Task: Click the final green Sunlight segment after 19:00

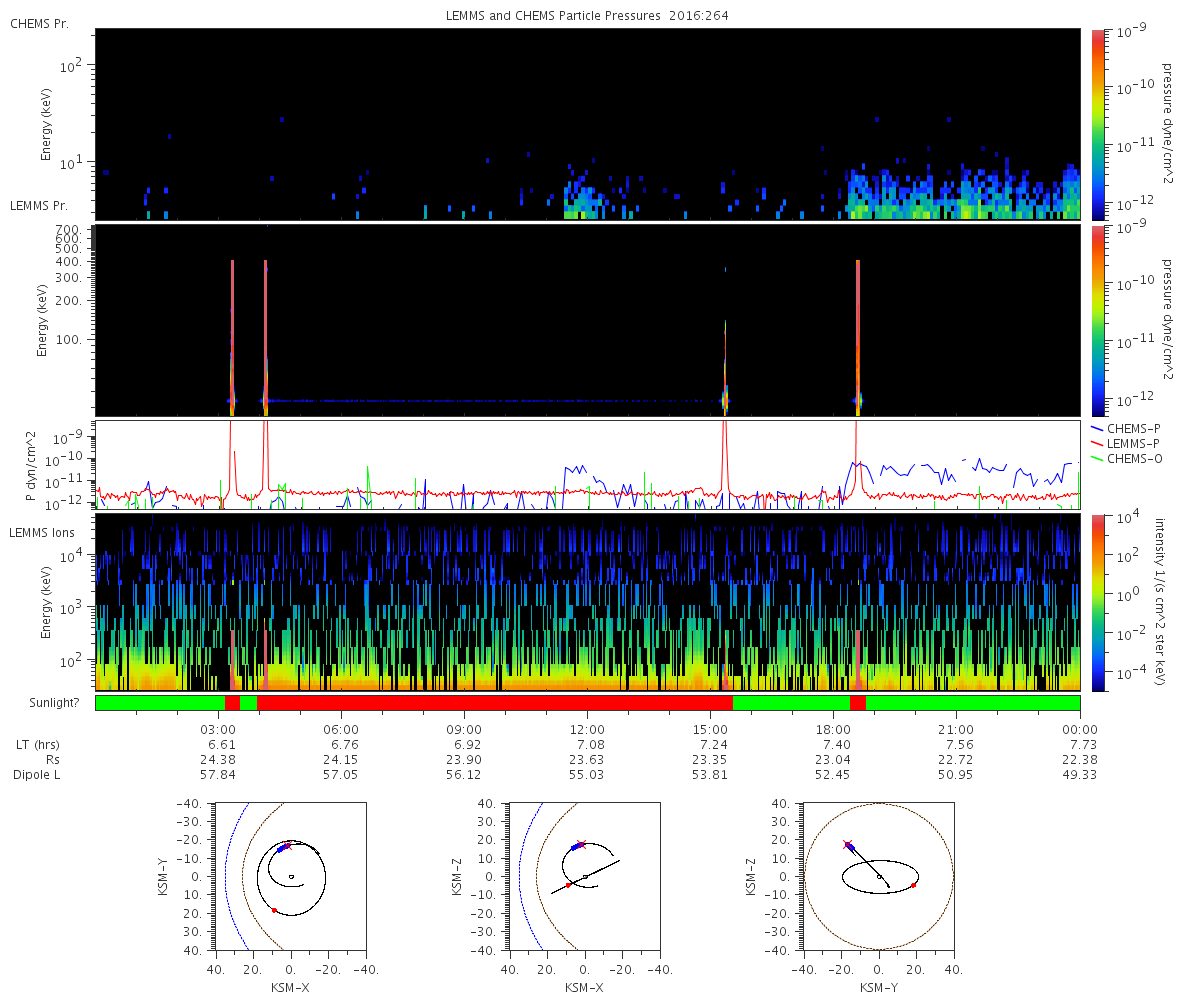Action: 973,703
